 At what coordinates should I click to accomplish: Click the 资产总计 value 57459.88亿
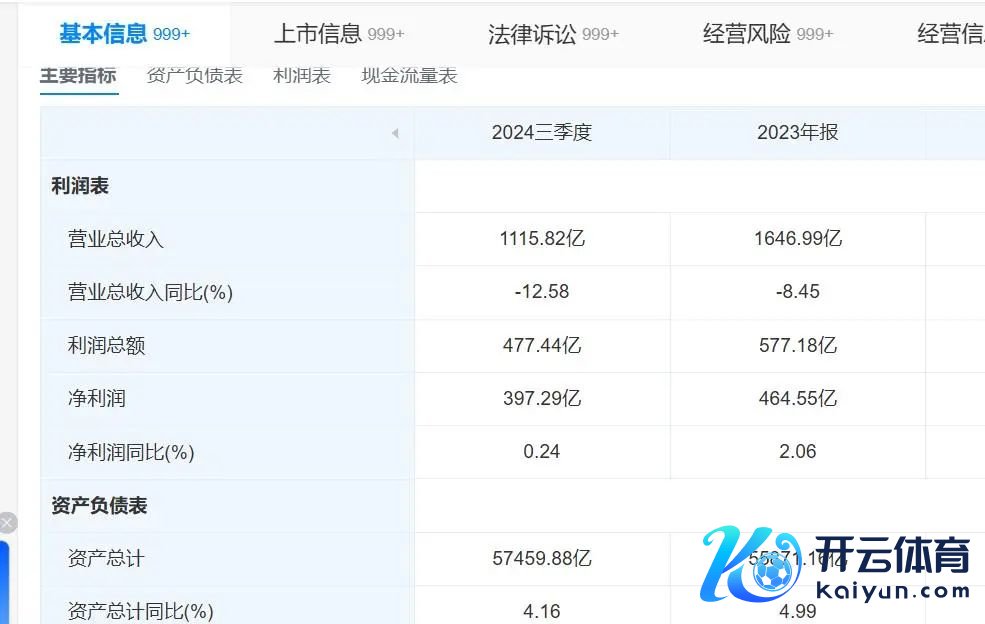(x=542, y=559)
